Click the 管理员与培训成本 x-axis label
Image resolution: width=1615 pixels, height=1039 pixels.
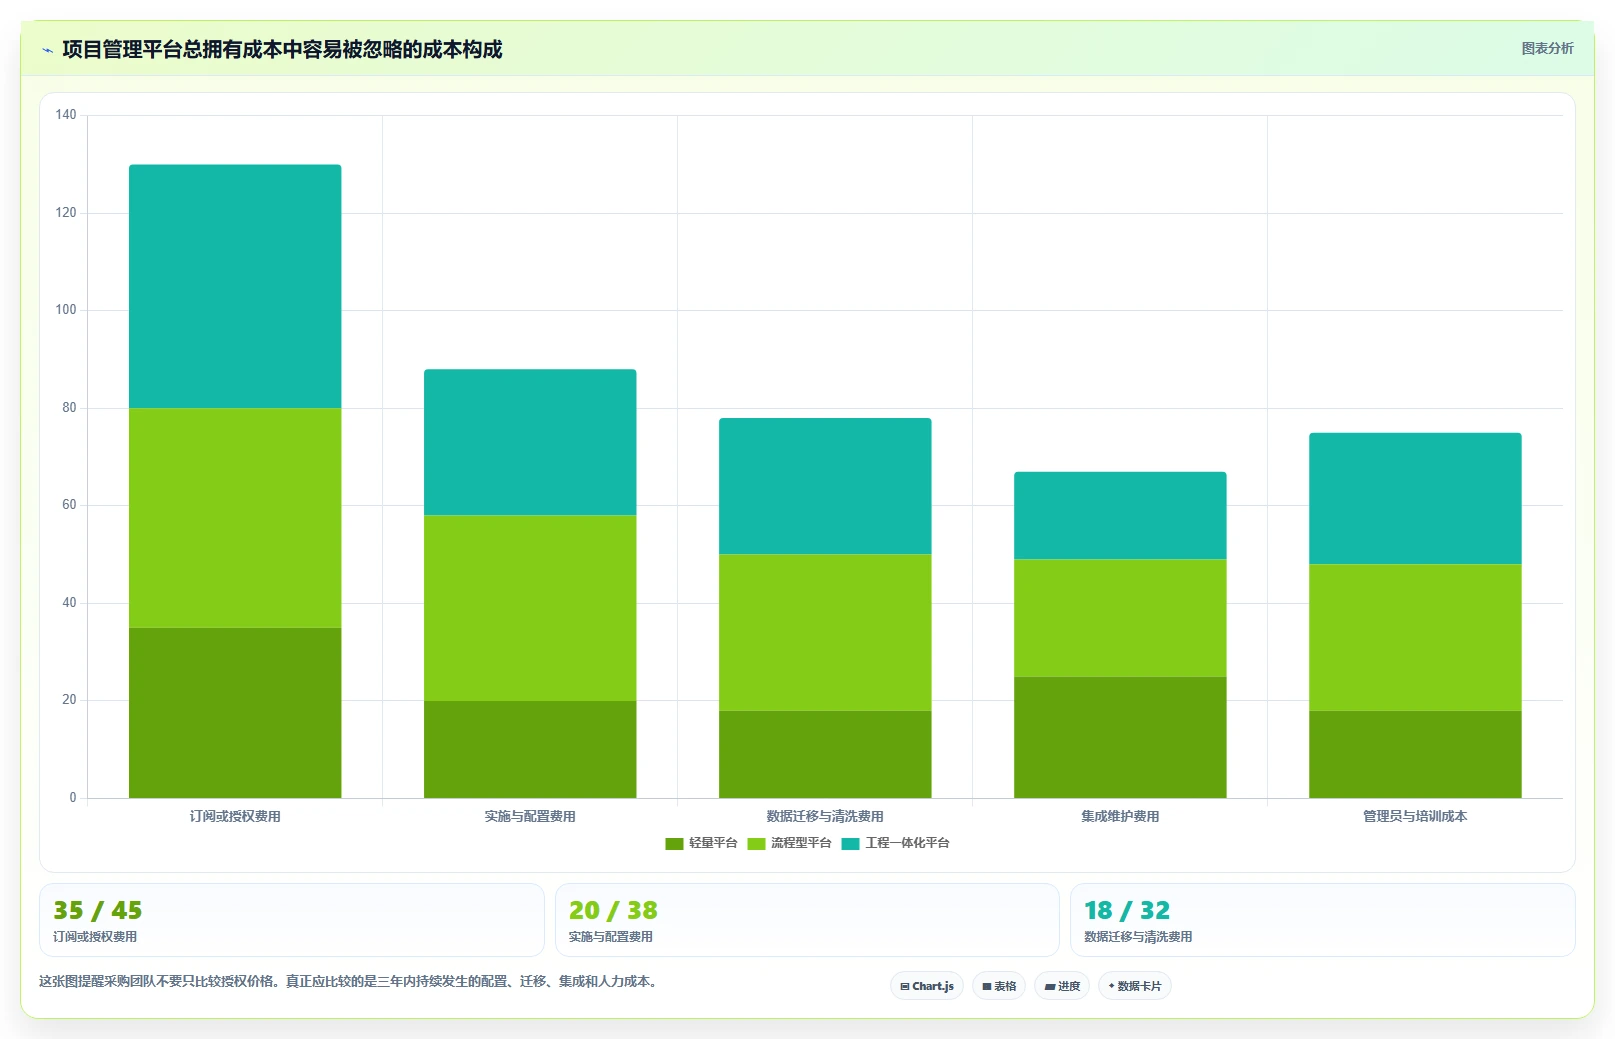[1415, 816]
